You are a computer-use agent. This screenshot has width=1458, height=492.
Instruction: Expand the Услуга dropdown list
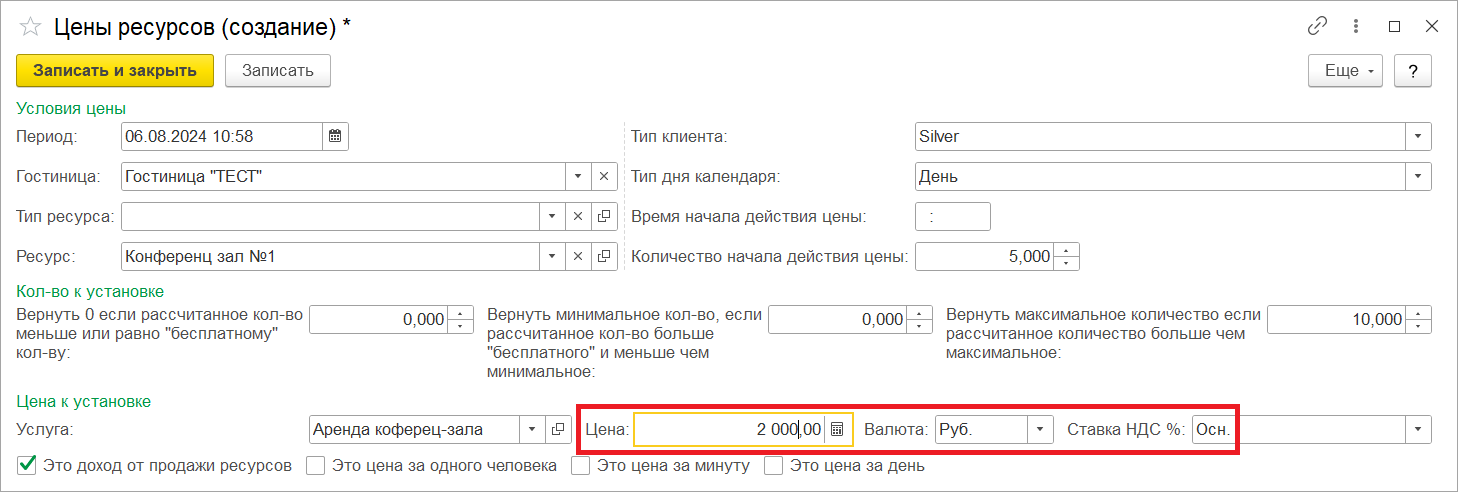click(533, 429)
